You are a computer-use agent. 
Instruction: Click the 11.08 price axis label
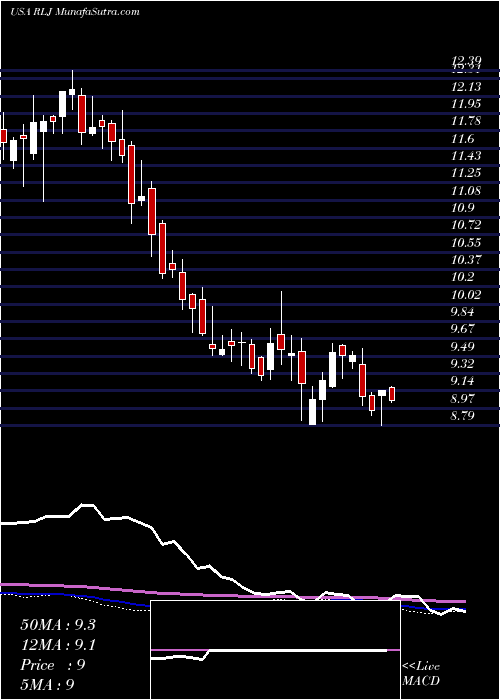coord(466,191)
